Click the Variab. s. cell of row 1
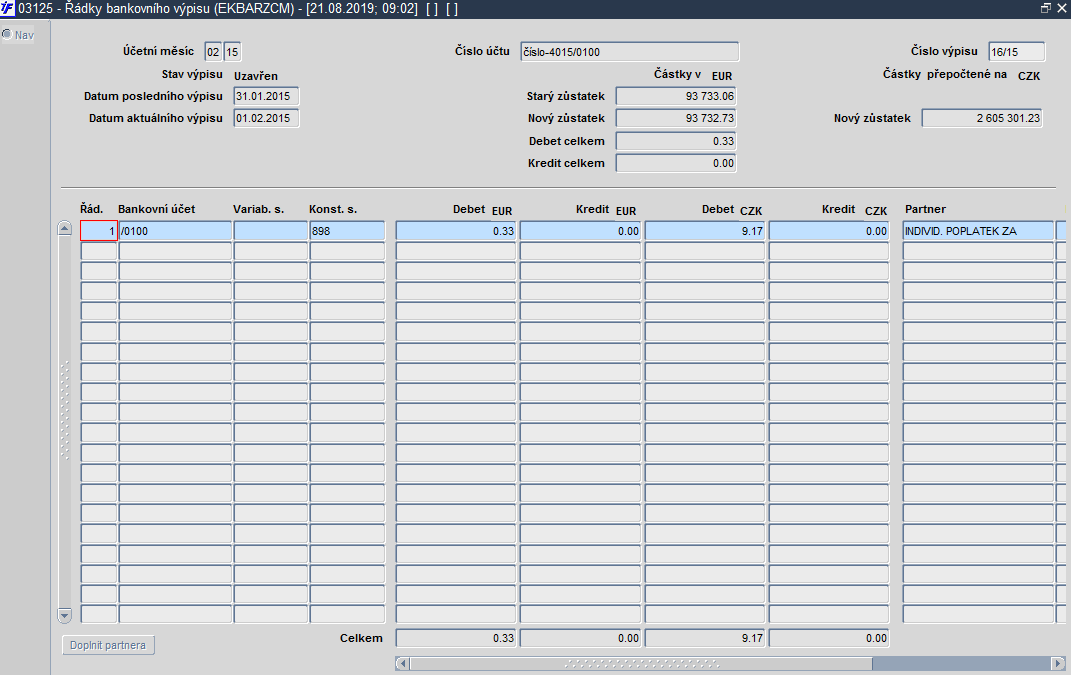The width and height of the screenshot is (1071, 675). [x=271, y=231]
